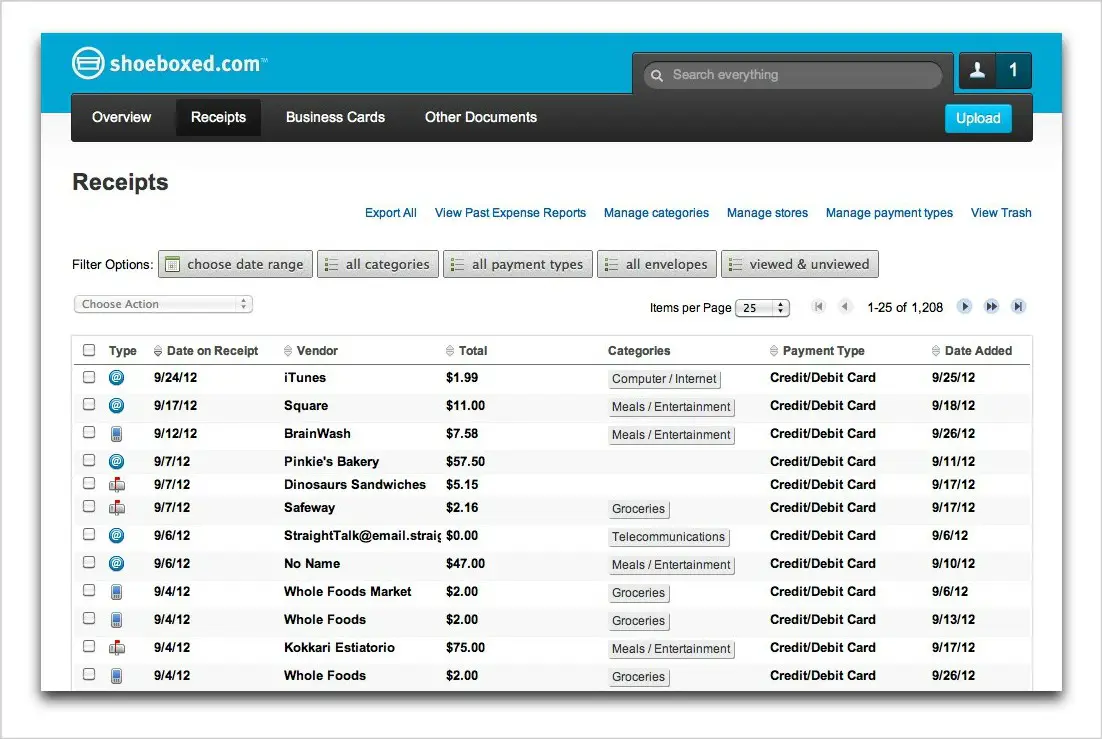Click the Search everything field
1102x739 pixels.
point(793,75)
